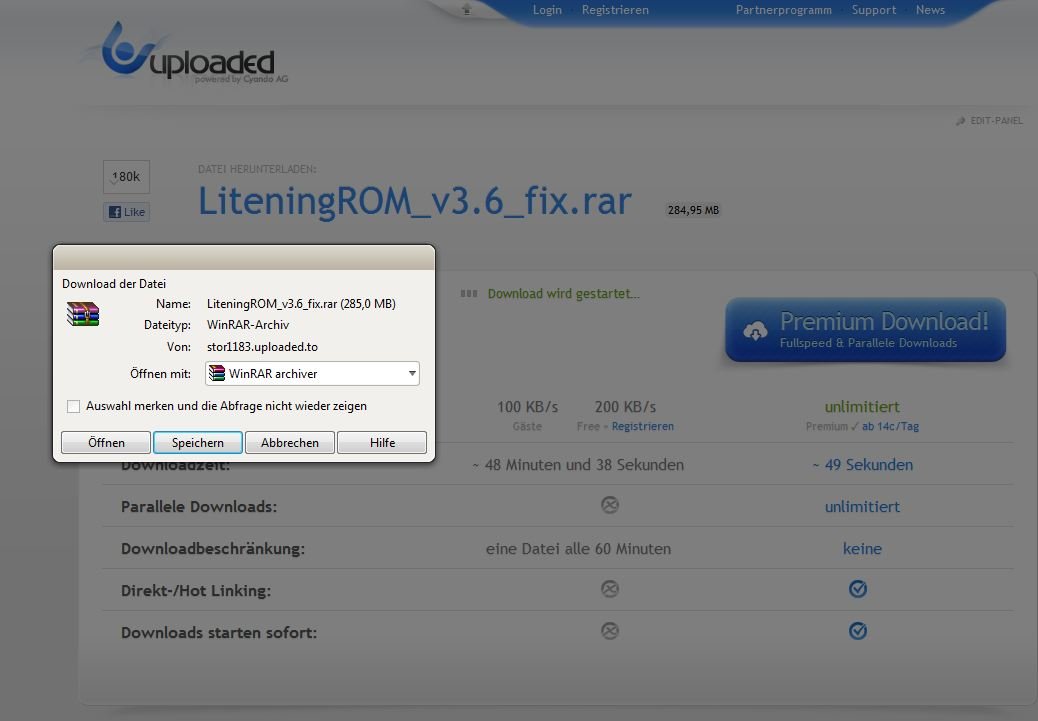Click the crossed-out icon for Parallele Downloads
Viewport: 1038px width, 721px height.
click(610, 505)
